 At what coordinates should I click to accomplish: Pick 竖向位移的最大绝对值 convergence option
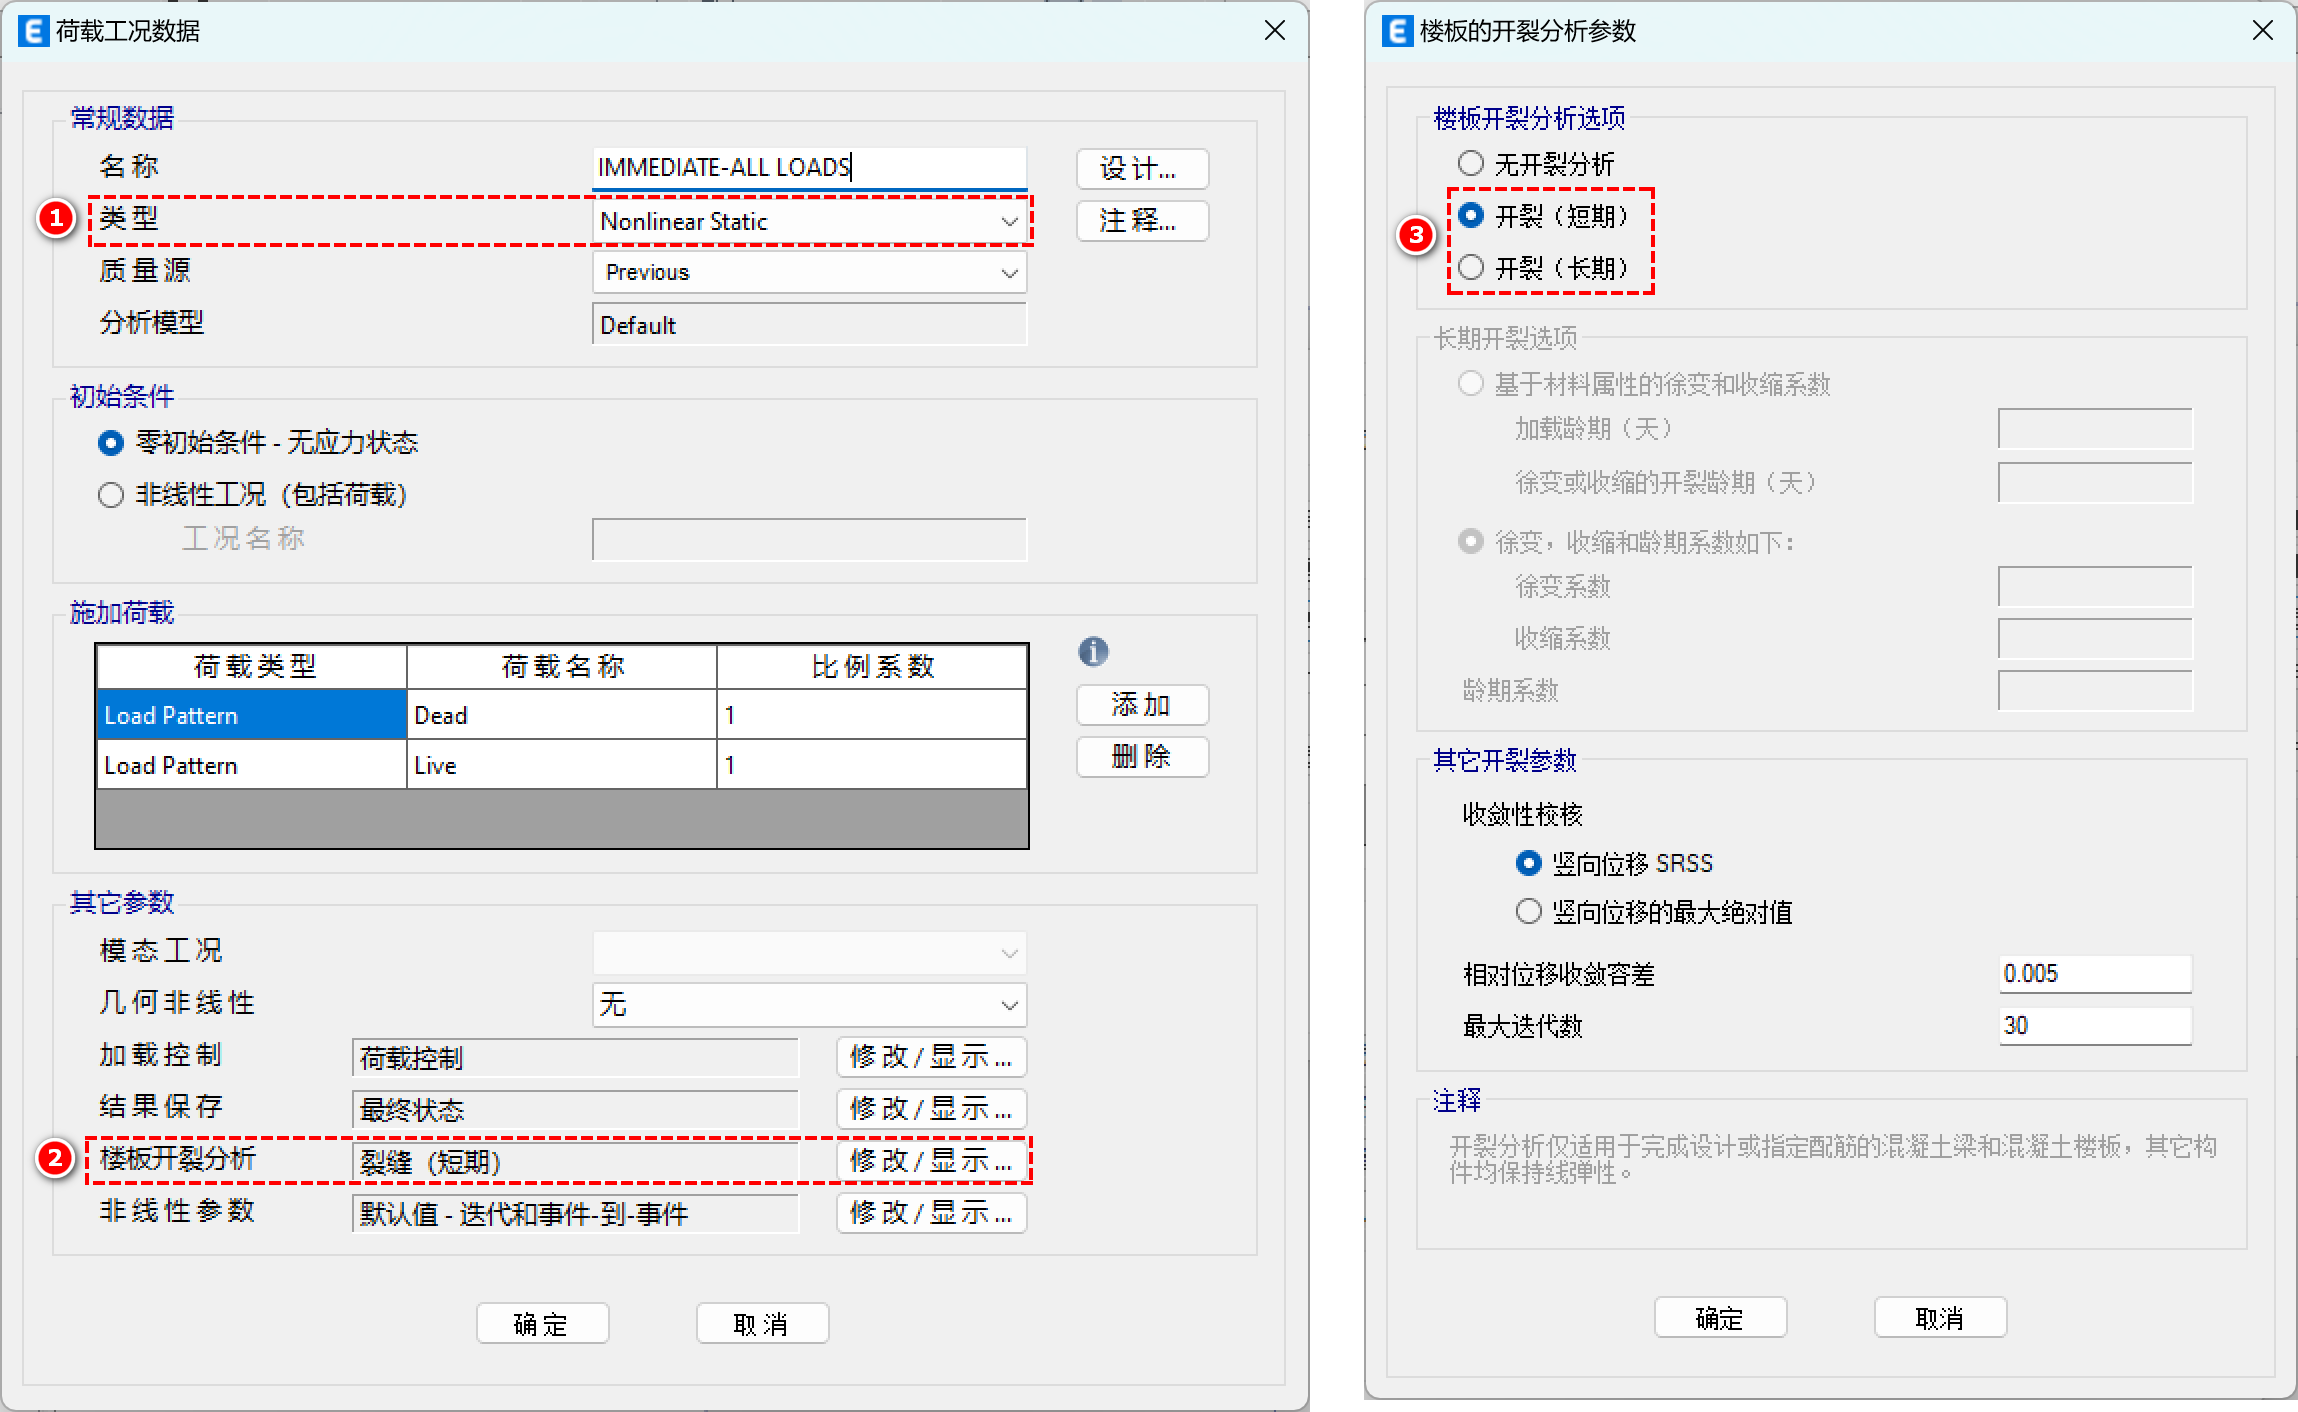click(1528, 911)
